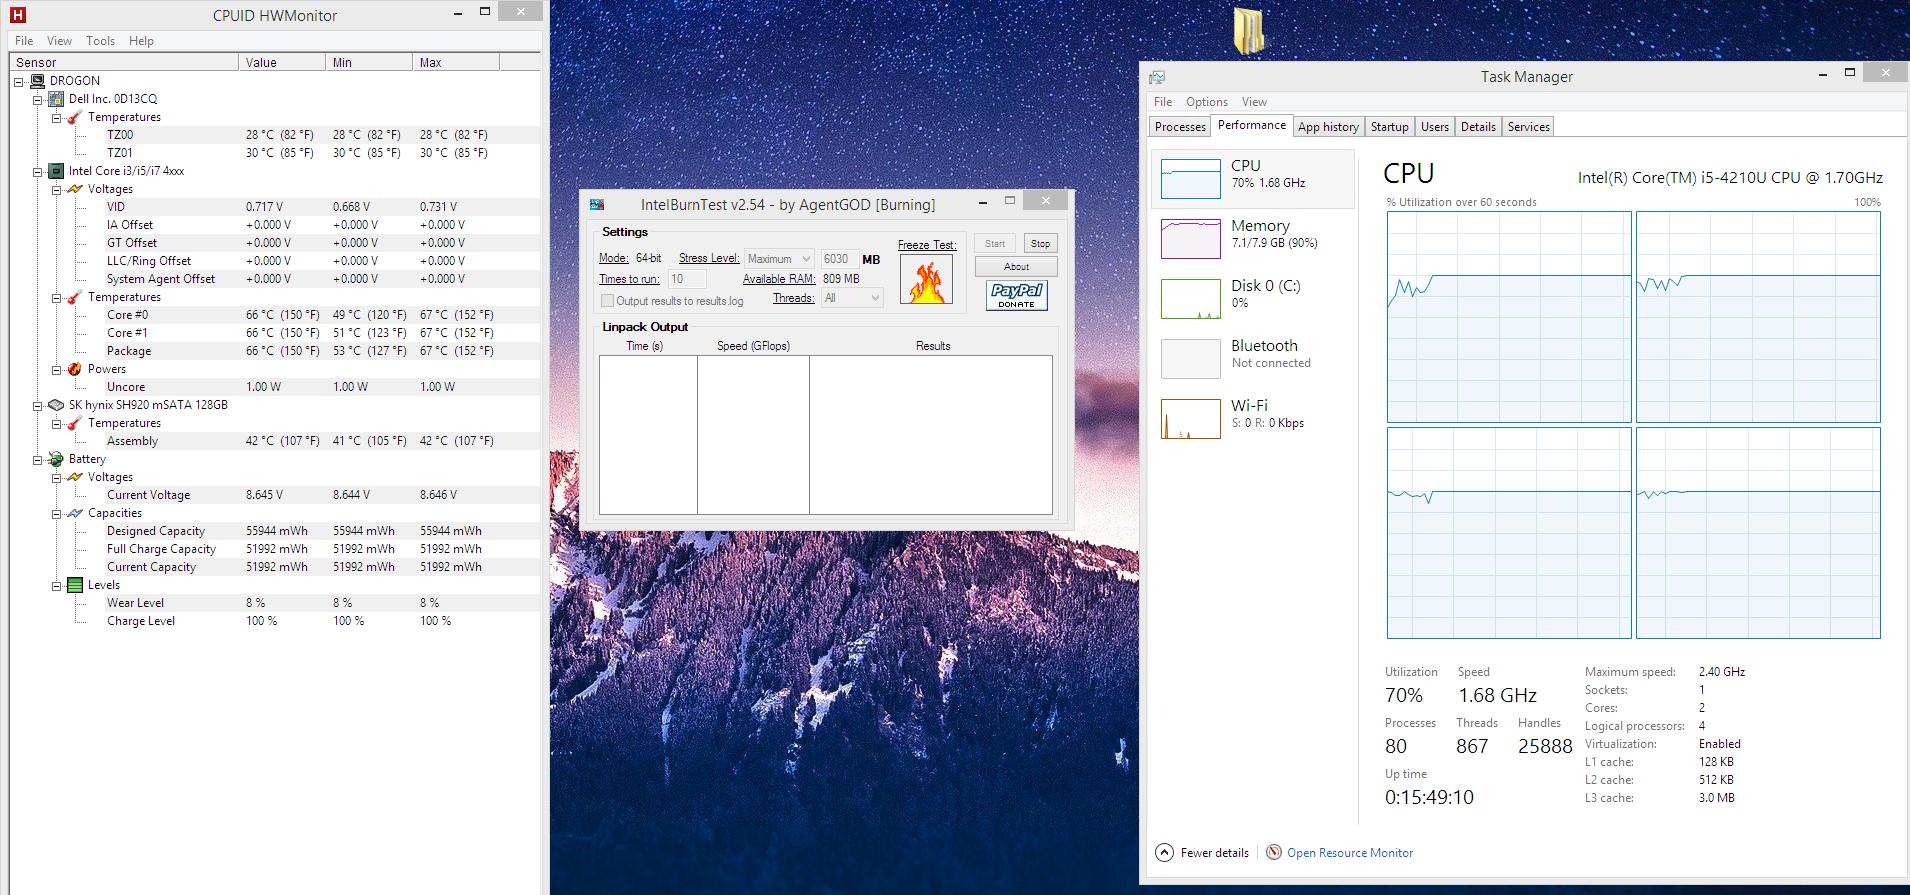Click the Dell Inc. 0D13CQ motherboard icon
Image resolution: width=1910 pixels, height=895 pixels.
(56, 99)
